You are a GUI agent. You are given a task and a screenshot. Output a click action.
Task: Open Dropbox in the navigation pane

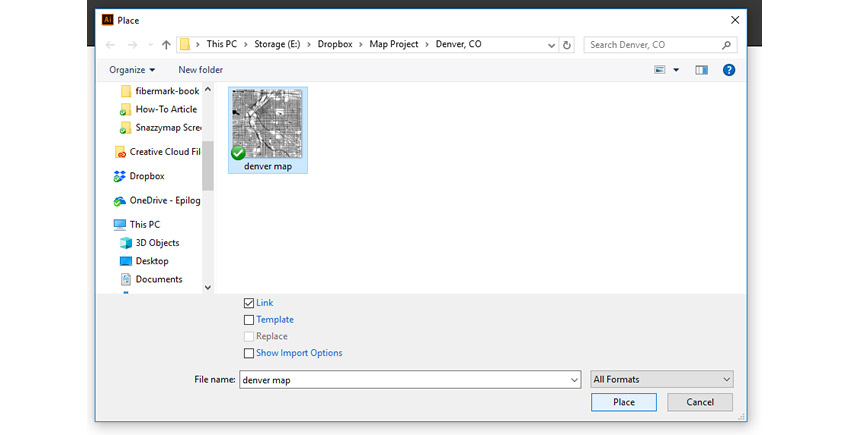point(146,176)
